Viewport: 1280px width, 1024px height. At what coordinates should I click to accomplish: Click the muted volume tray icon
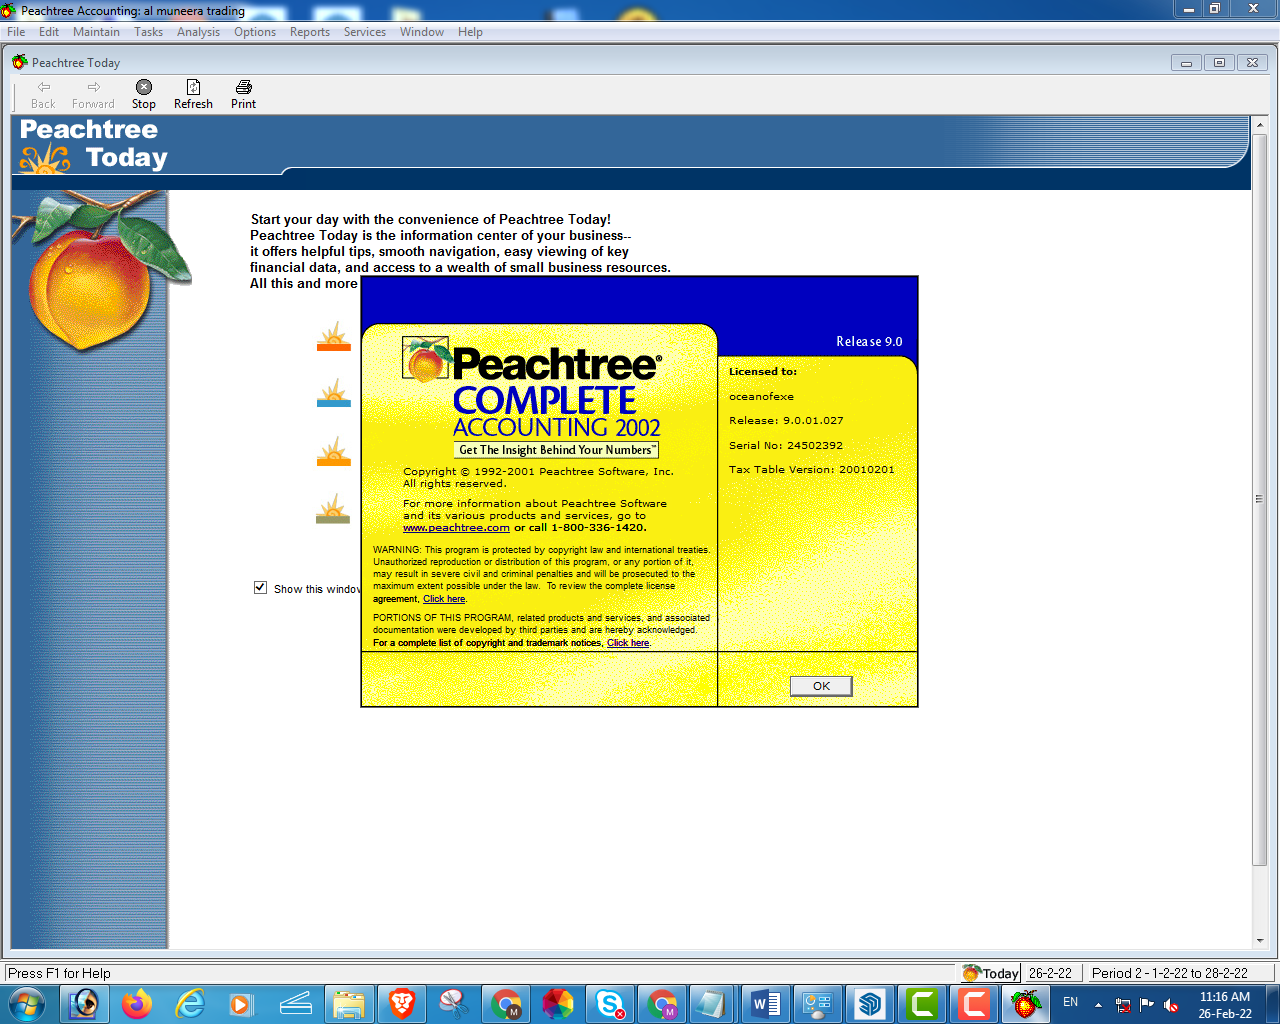click(x=1171, y=1004)
